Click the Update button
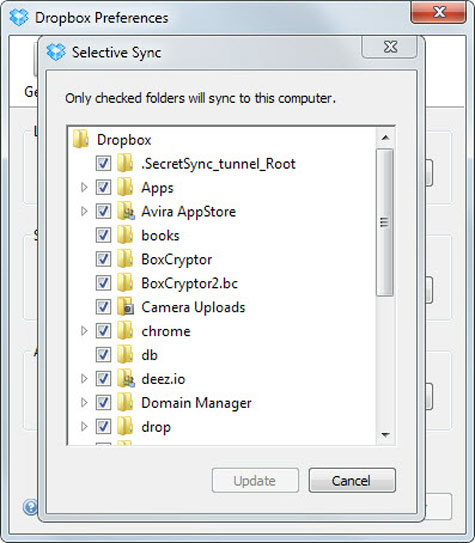This screenshot has height=543, width=475. pyautogui.click(x=255, y=480)
